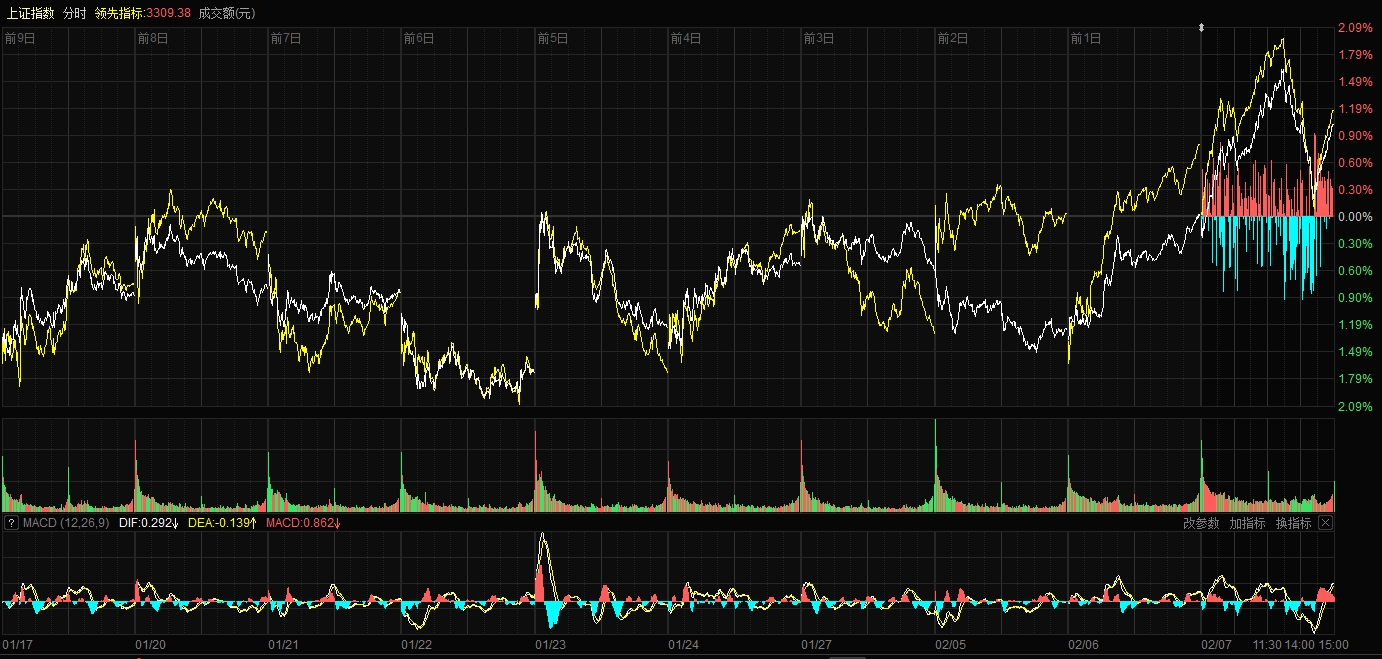Screen dimensions: 1382x659
Task: Click the 01/23 date label
Action: (x=551, y=645)
